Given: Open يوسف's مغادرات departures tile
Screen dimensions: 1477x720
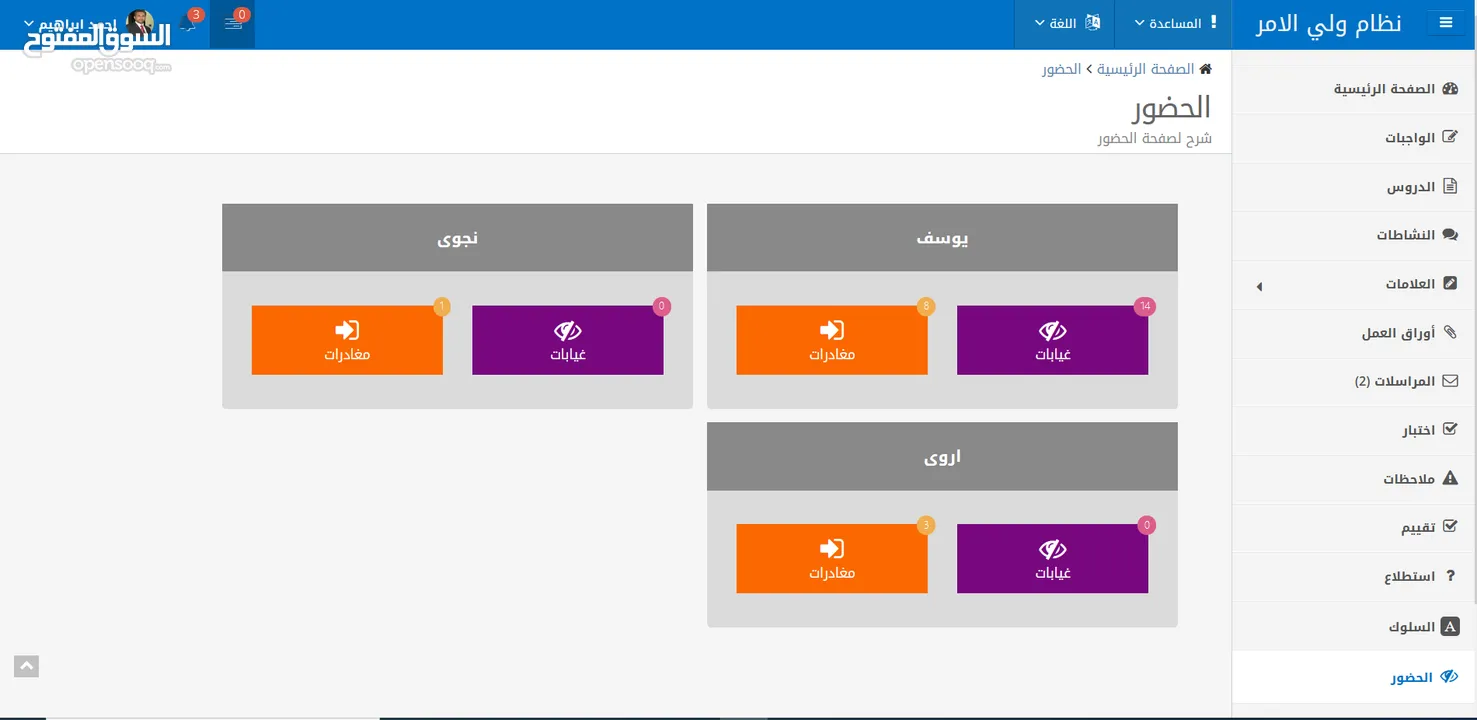Looking at the screenshot, I should coord(832,340).
